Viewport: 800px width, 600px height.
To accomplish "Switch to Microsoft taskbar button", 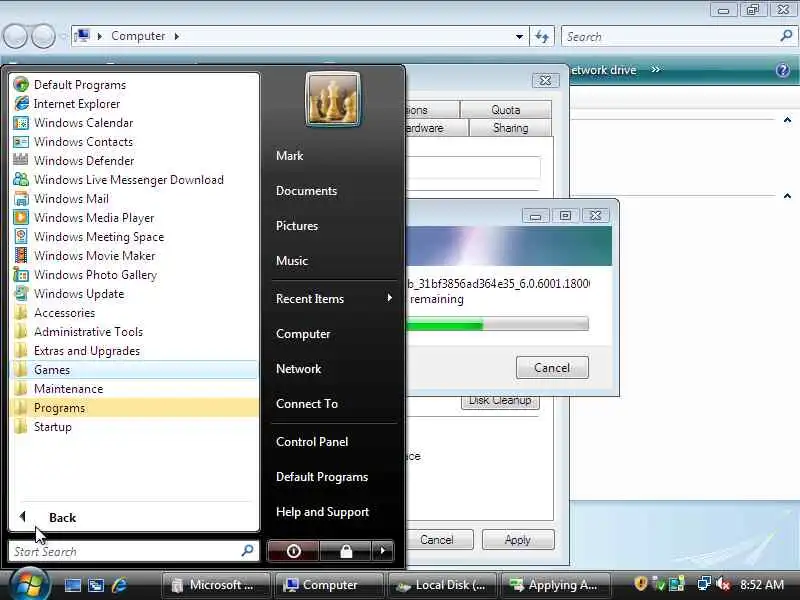I will 216,585.
